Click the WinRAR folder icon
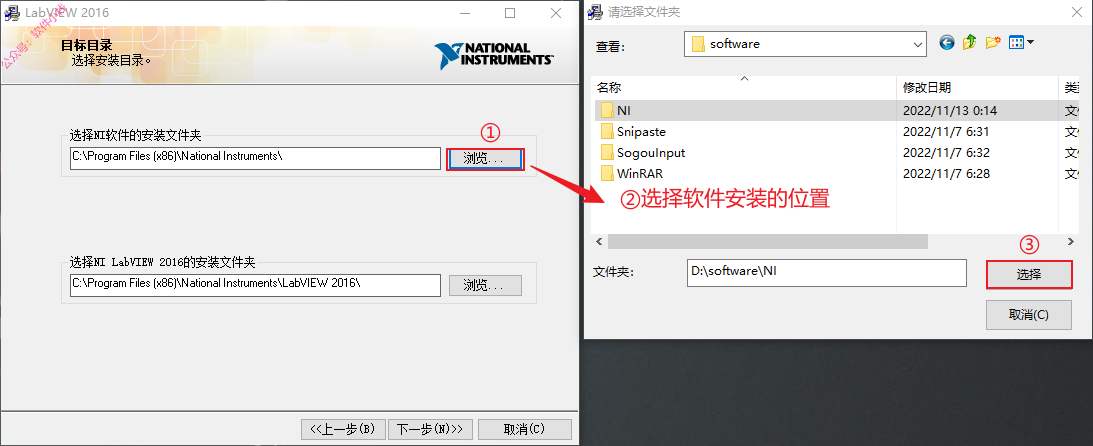Image resolution: width=1093 pixels, height=446 pixels. (x=606, y=174)
